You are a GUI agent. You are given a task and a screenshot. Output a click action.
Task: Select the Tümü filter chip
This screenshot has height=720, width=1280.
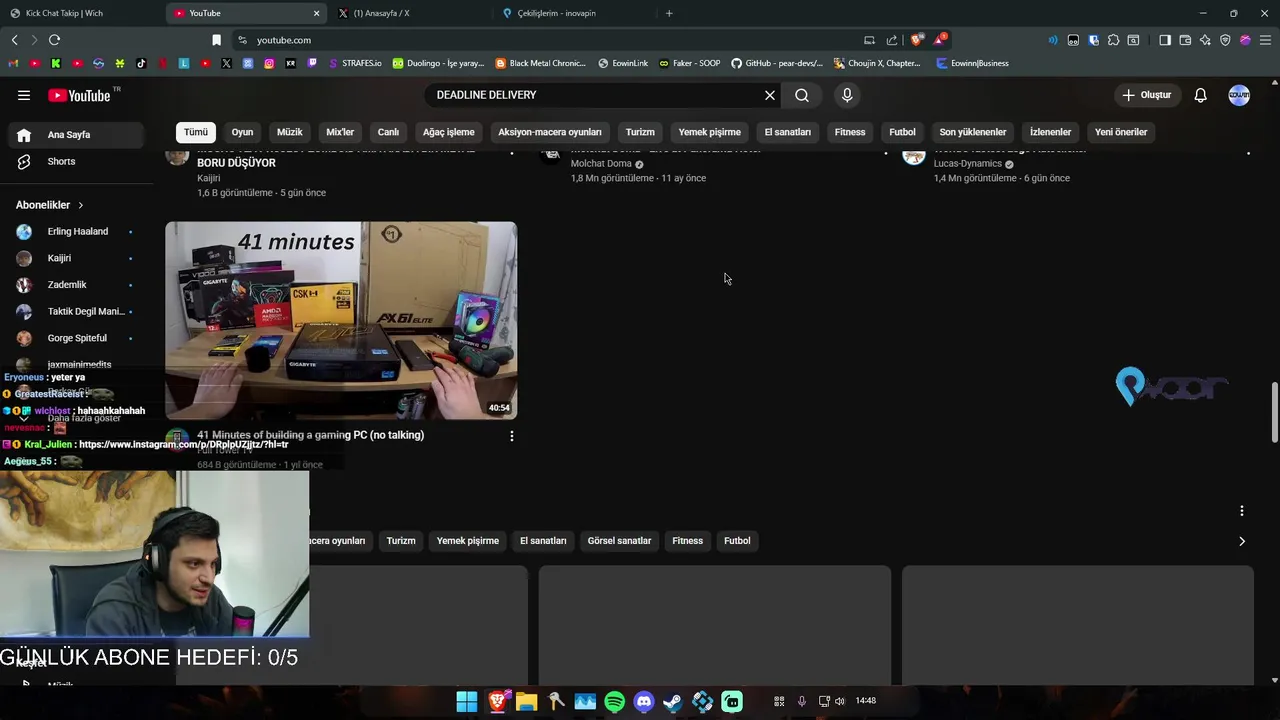tap(196, 132)
